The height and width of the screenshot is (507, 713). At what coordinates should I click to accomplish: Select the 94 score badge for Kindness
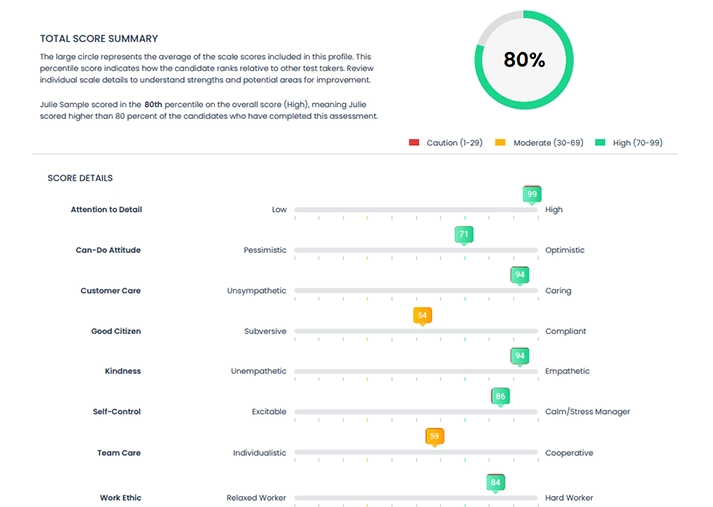[x=519, y=356]
